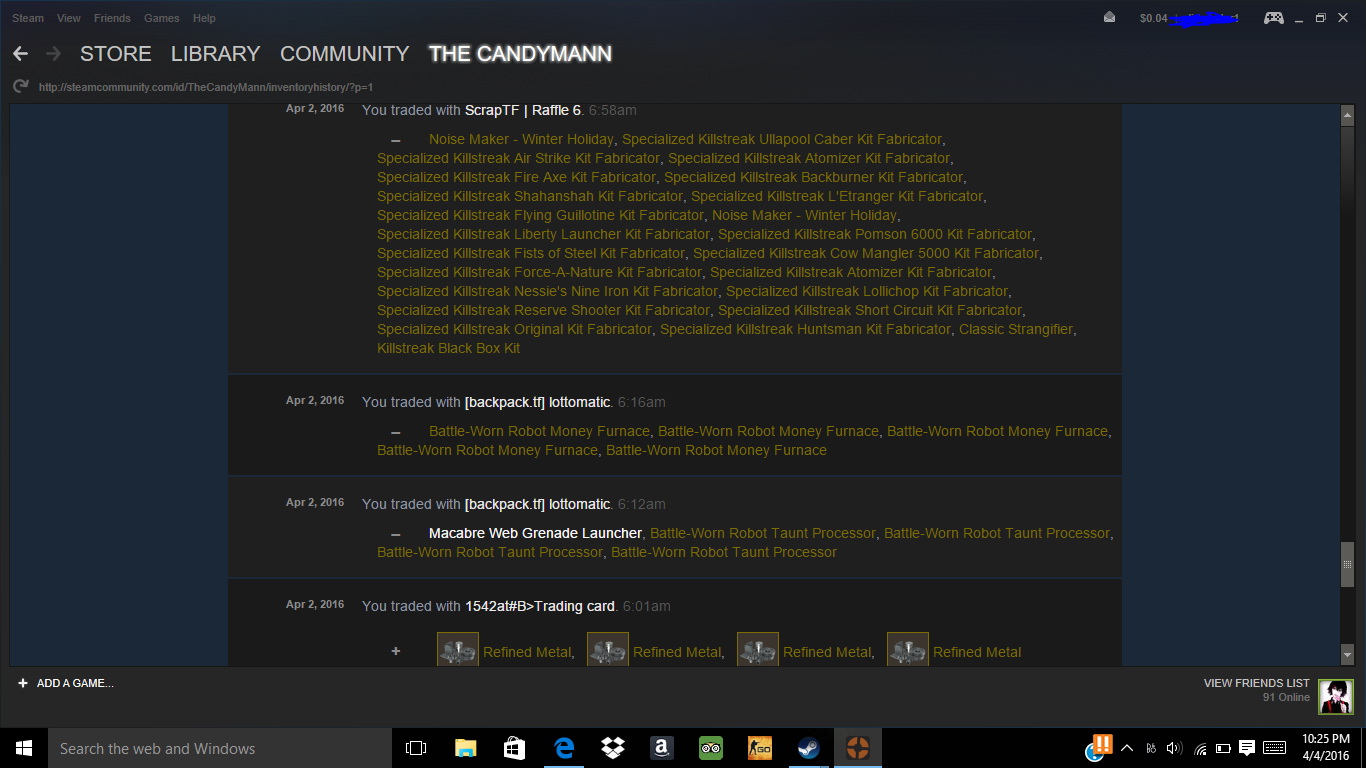
Task: Click the page reload icon
Action: (x=20, y=87)
